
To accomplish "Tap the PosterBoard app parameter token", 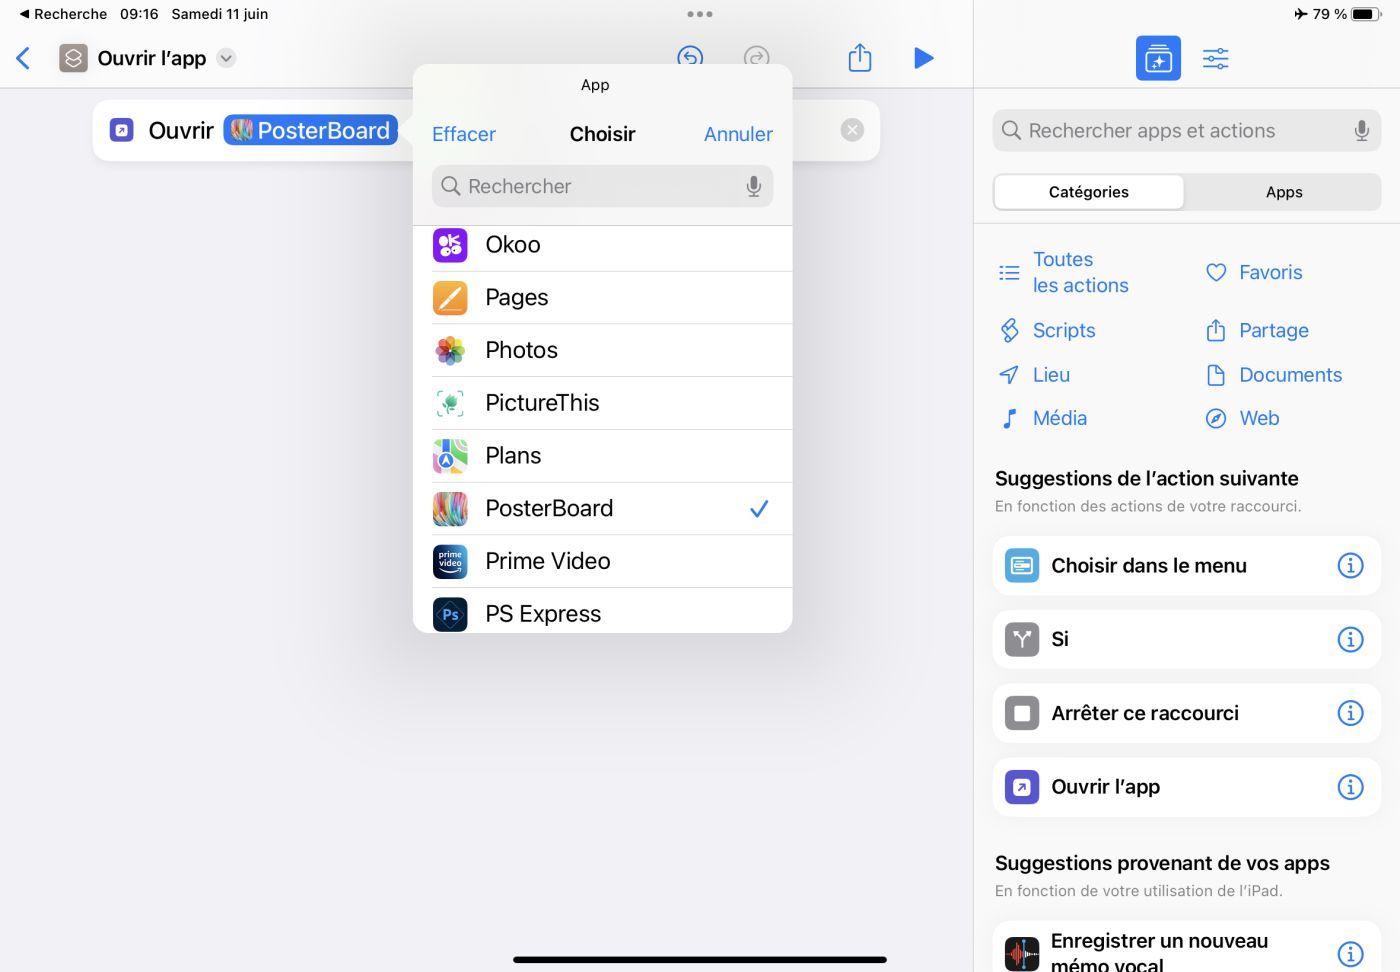I will [310, 130].
